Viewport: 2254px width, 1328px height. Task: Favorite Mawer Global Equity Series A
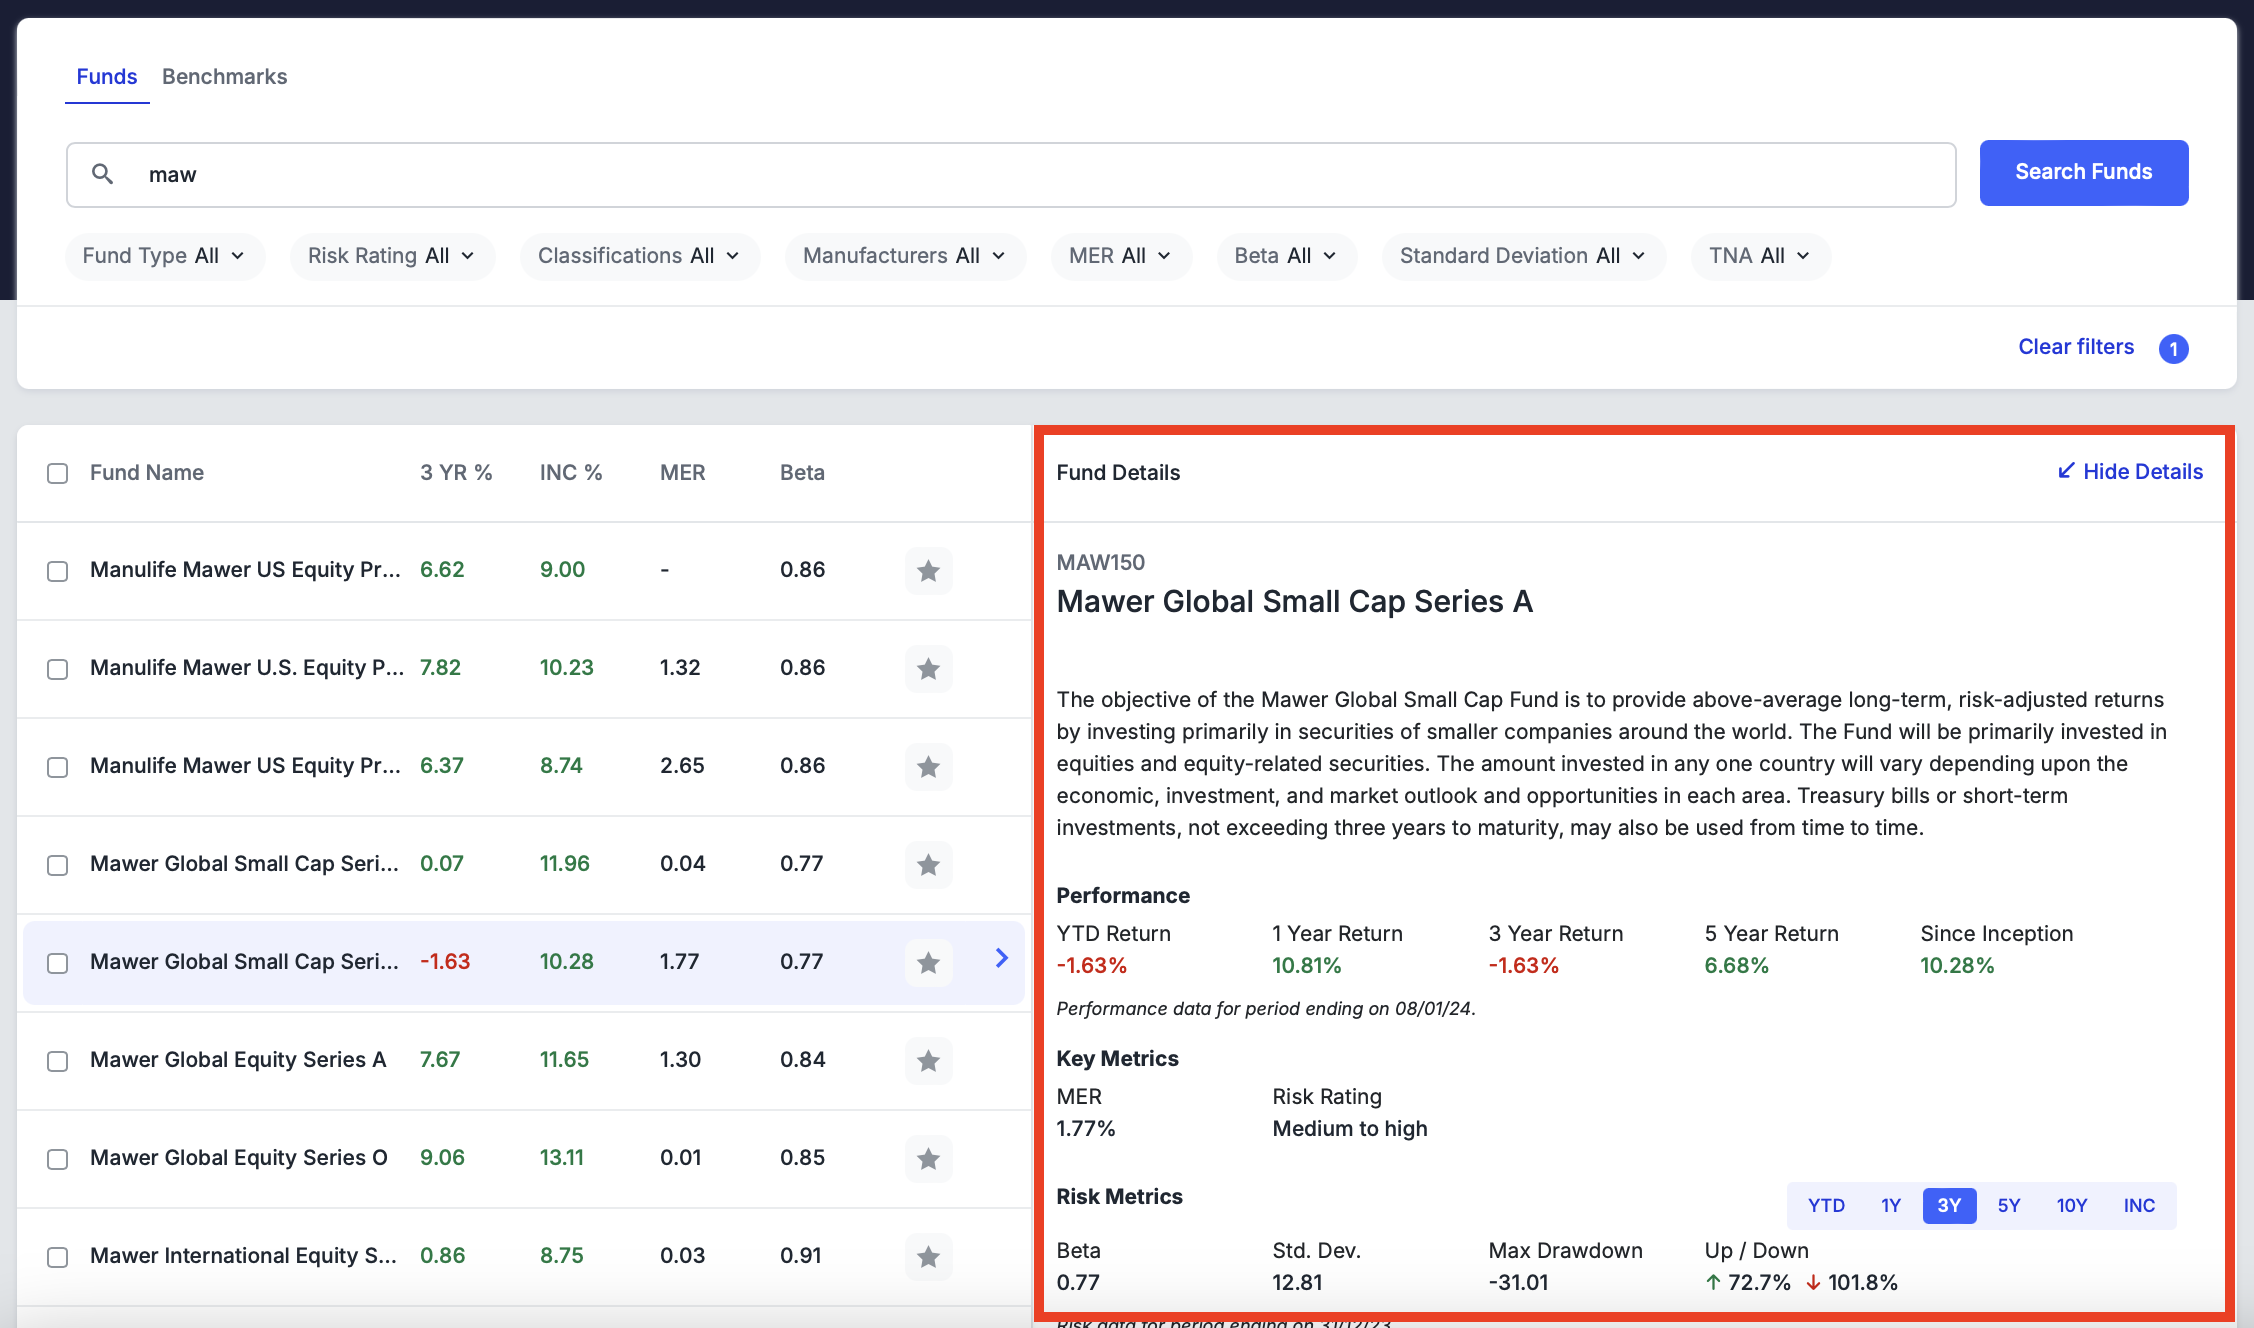click(928, 1060)
